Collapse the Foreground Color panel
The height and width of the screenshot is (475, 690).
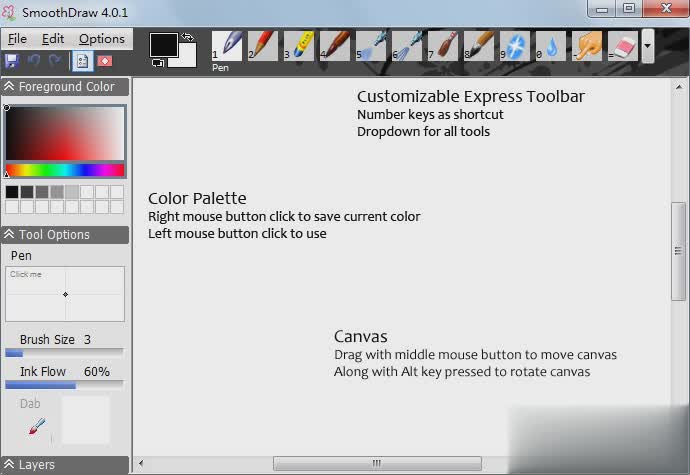(x=10, y=87)
